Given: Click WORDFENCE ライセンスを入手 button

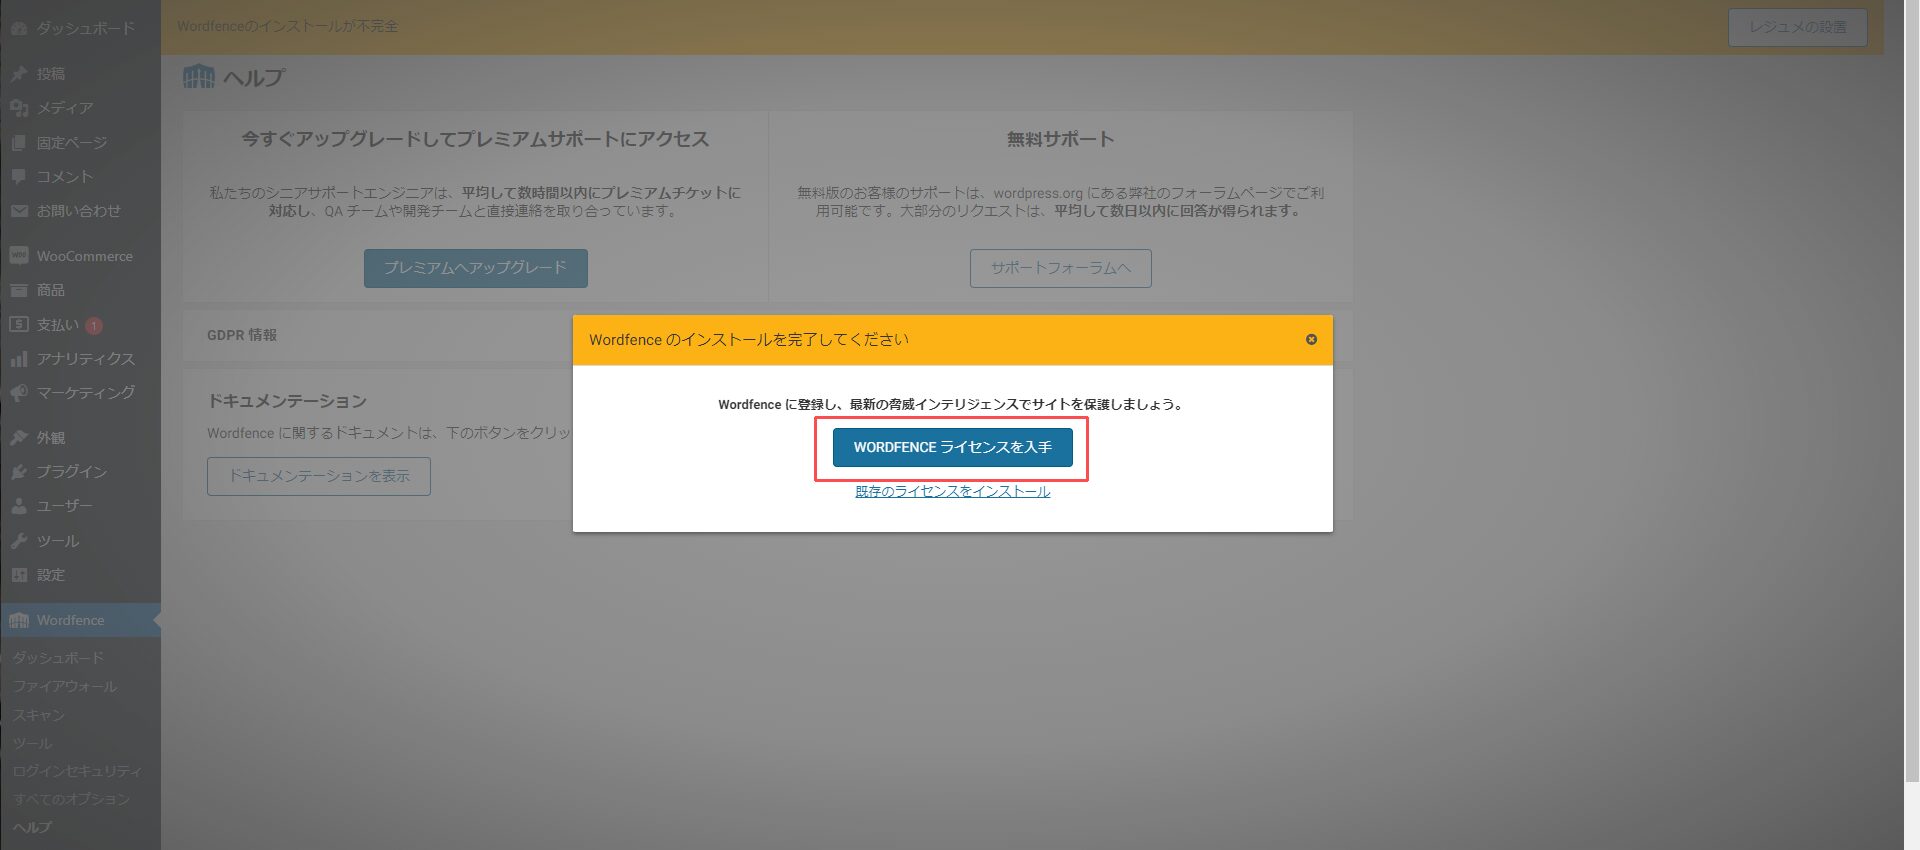Looking at the screenshot, I should 952,447.
